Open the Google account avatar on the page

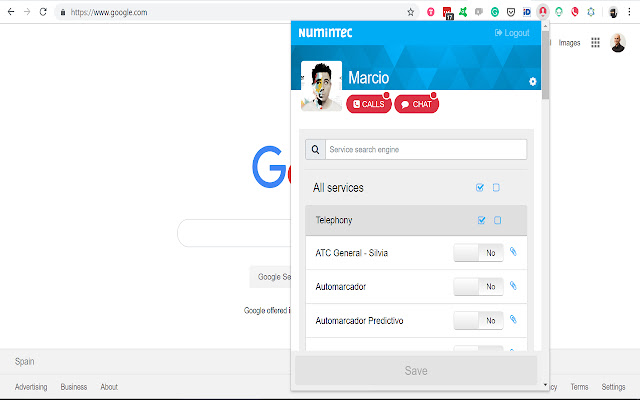tap(618, 43)
